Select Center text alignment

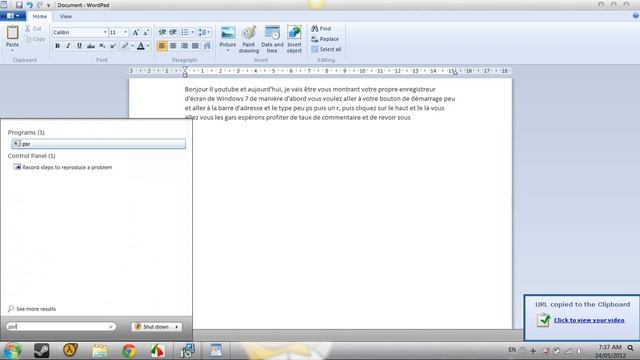click(x=173, y=46)
